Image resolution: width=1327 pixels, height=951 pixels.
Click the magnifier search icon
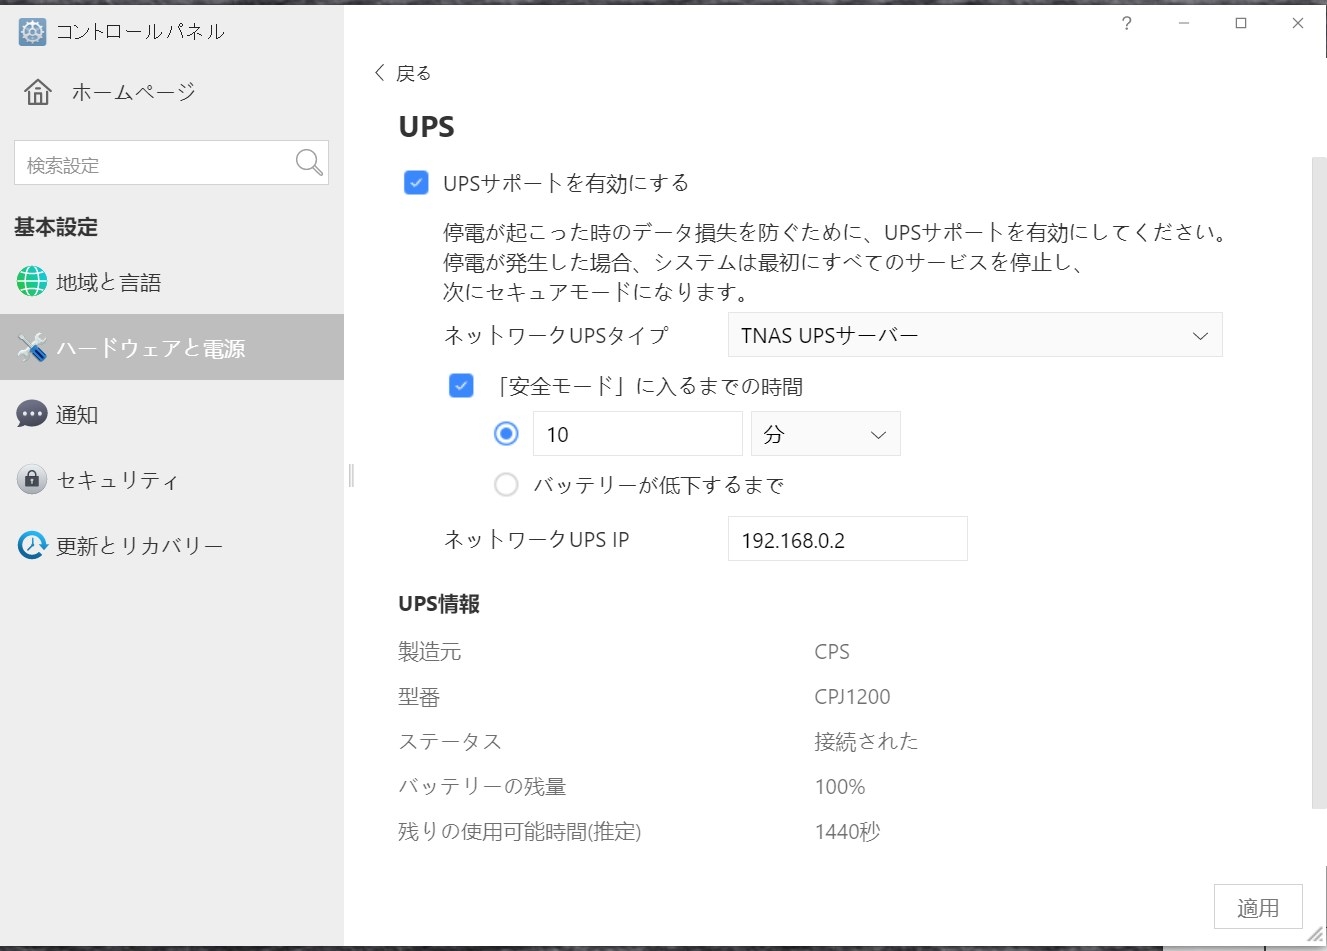point(309,162)
